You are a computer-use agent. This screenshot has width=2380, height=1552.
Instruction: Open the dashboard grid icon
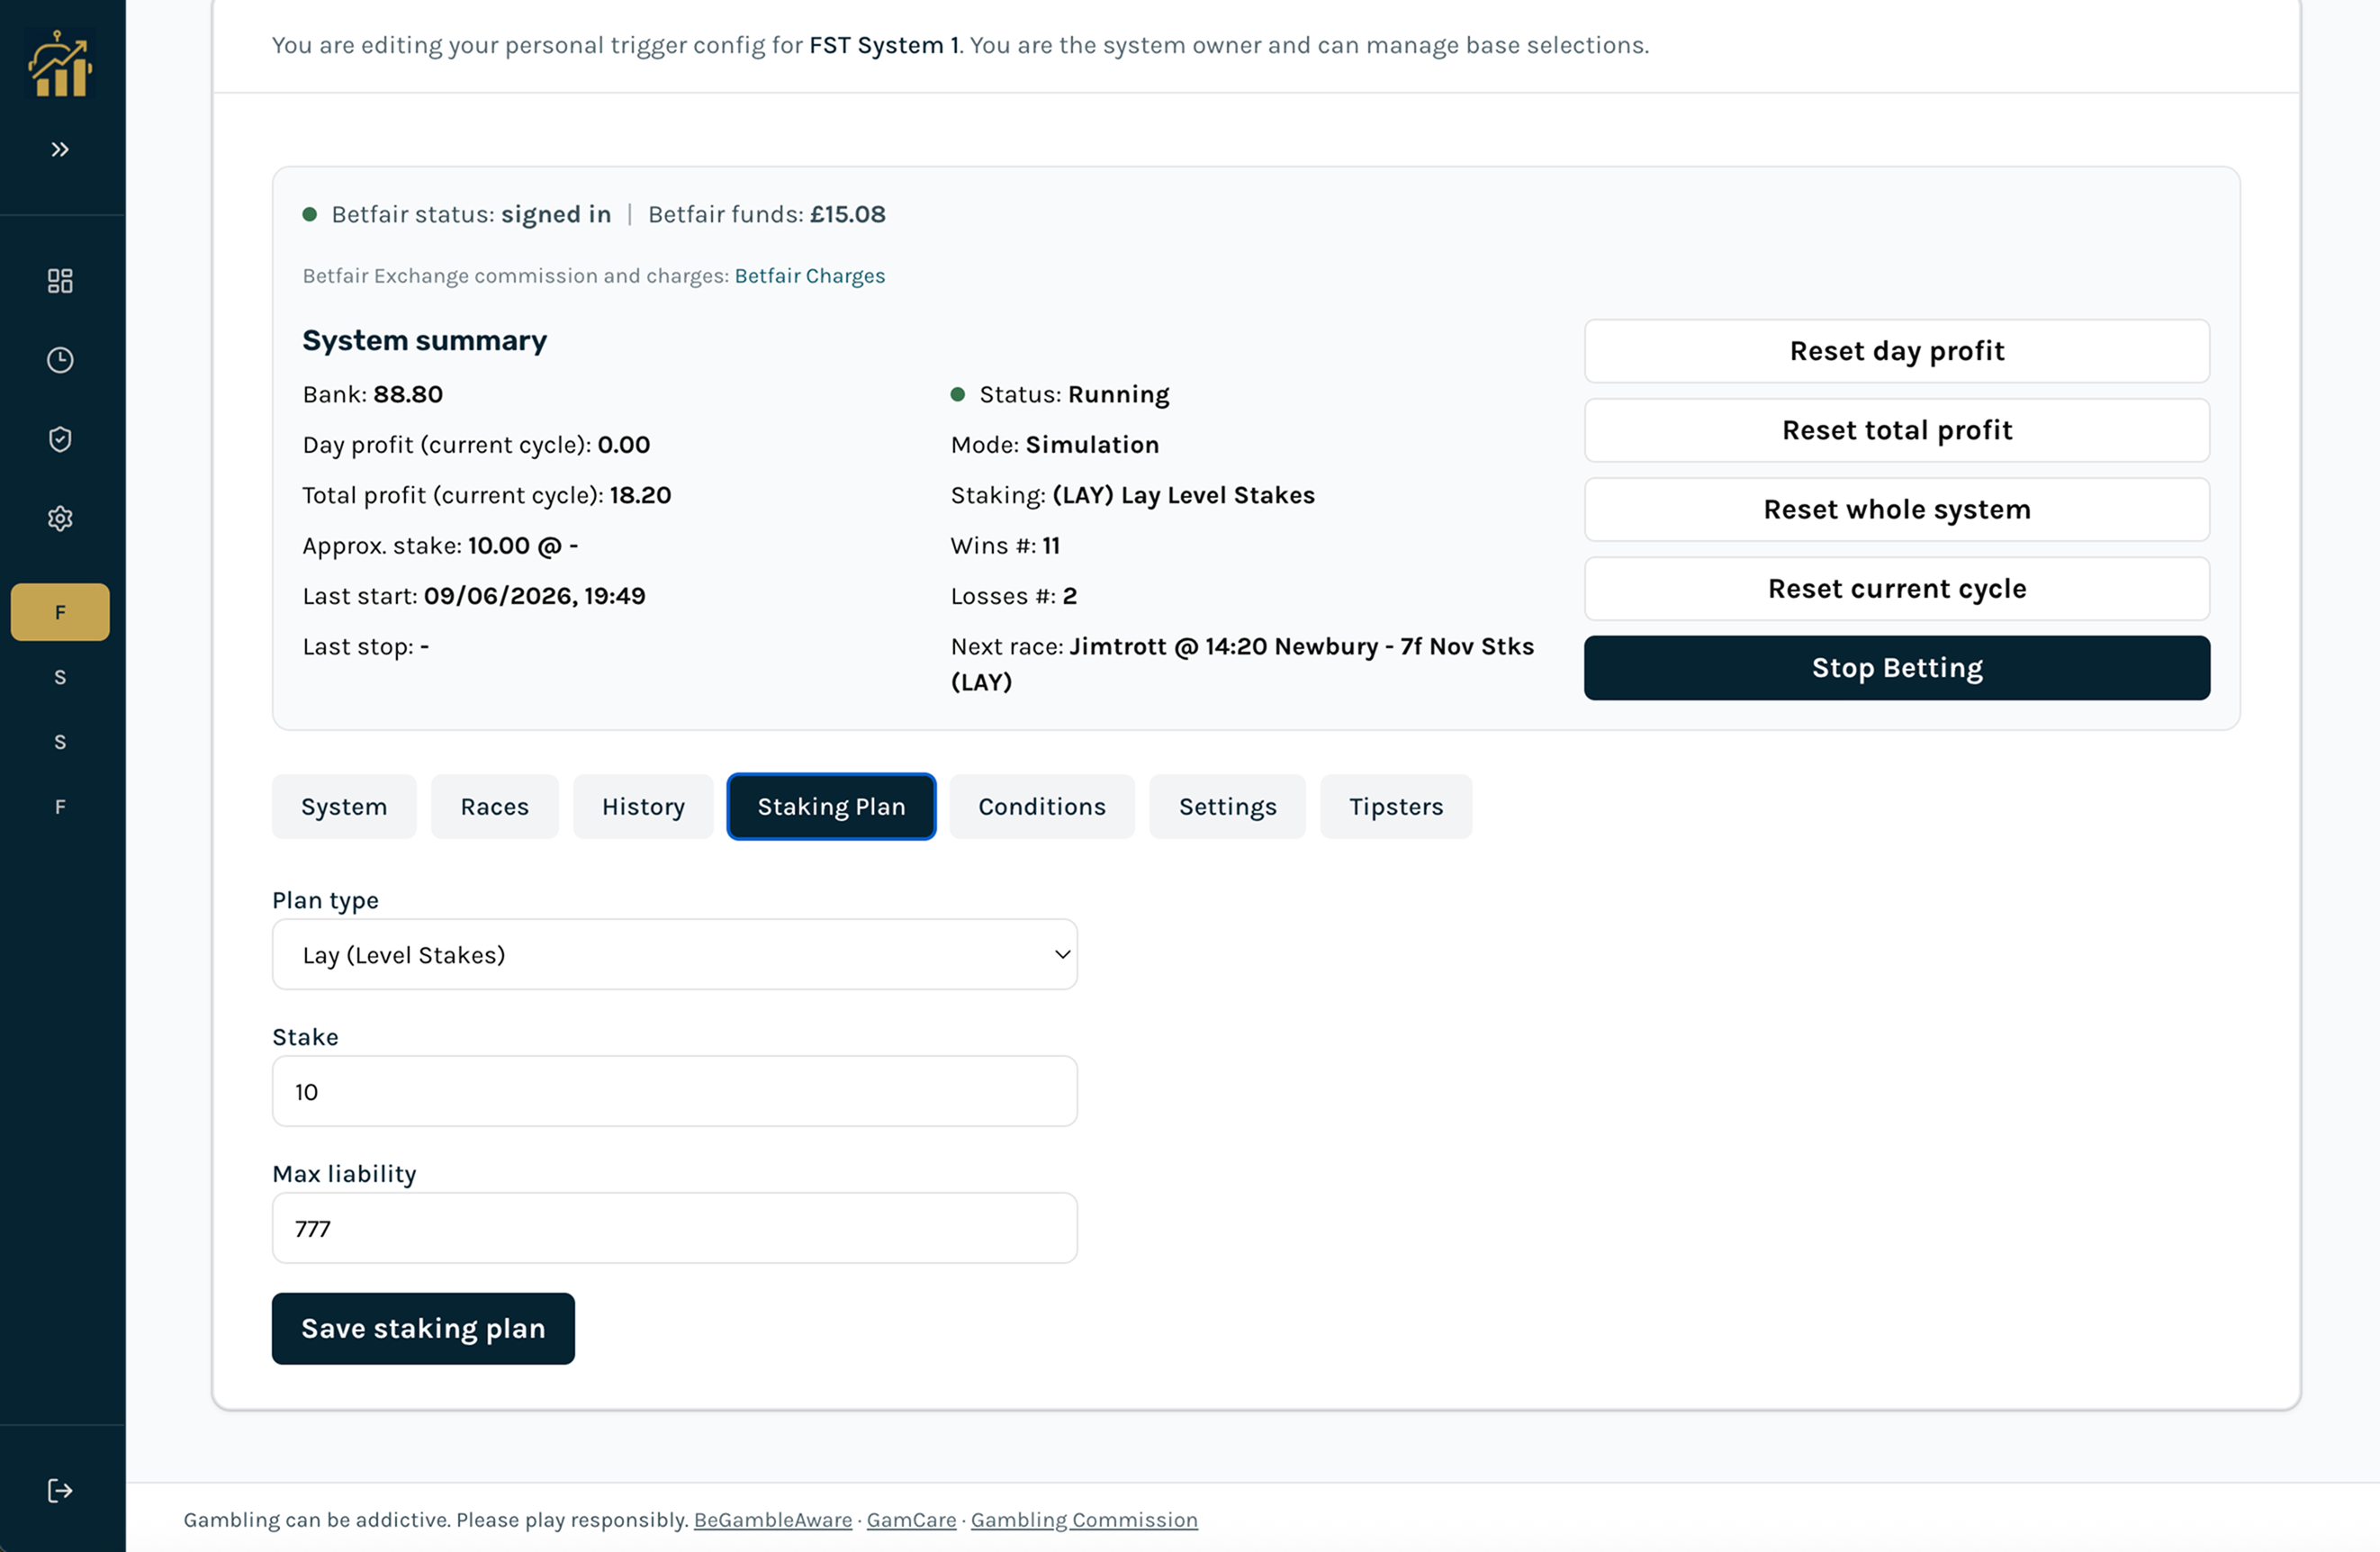(x=60, y=280)
